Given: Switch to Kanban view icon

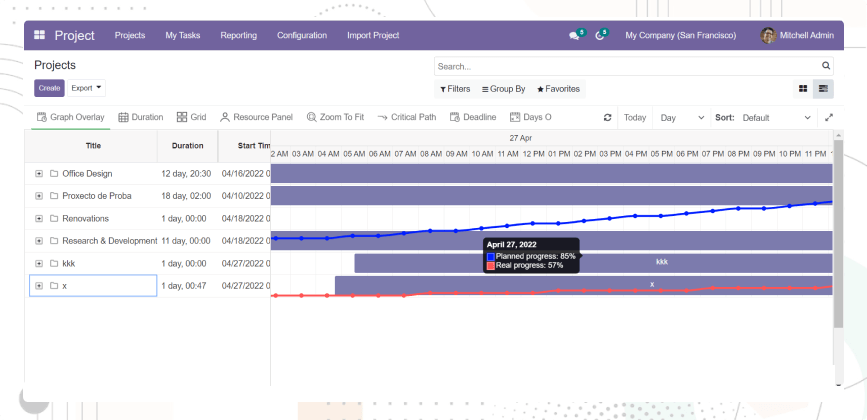Looking at the screenshot, I should (803, 89).
